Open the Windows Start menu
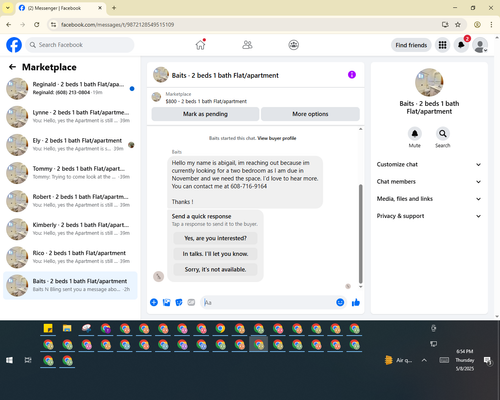Viewport: 500px width, 400px height. coord(9,360)
